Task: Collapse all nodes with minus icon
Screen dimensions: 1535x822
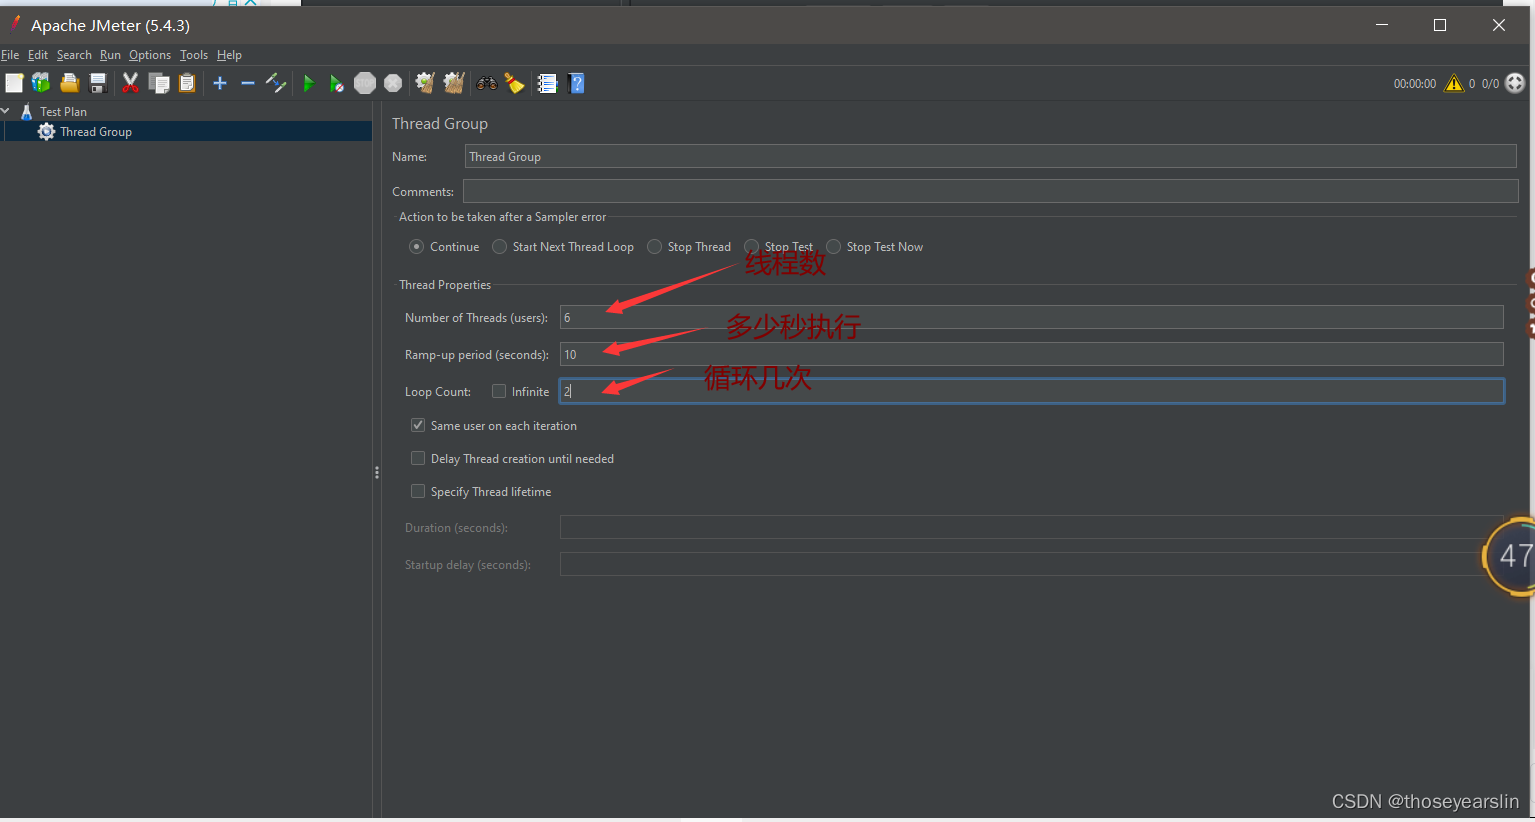Action: (x=248, y=83)
